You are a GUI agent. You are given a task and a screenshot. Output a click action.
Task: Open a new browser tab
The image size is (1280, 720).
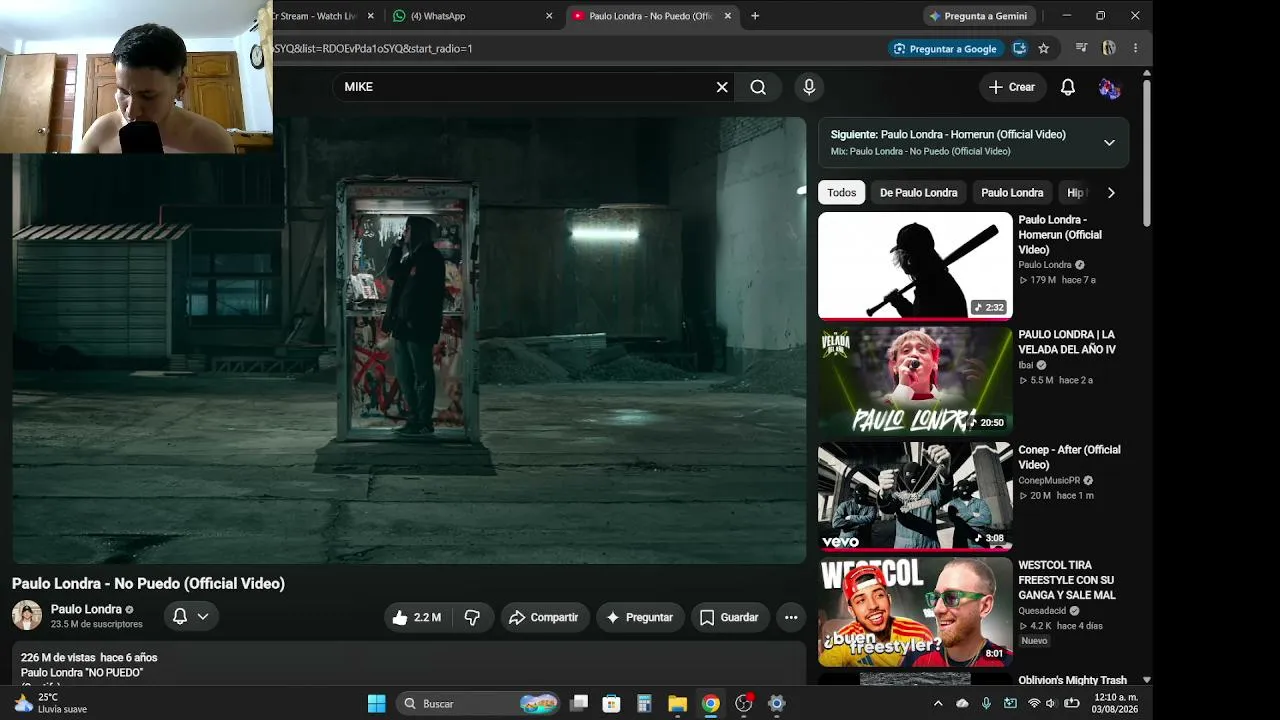[x=755, y=16]
